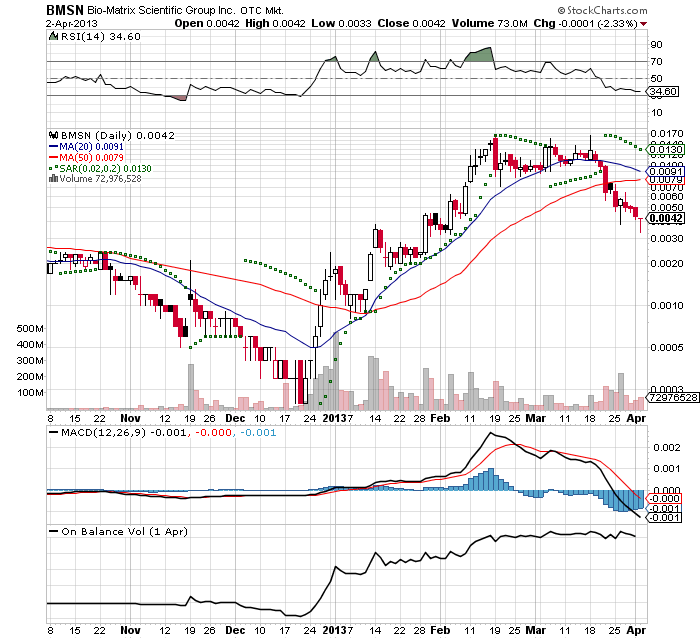
Task: Click the RSI area-chart icon
Action: 53,36
